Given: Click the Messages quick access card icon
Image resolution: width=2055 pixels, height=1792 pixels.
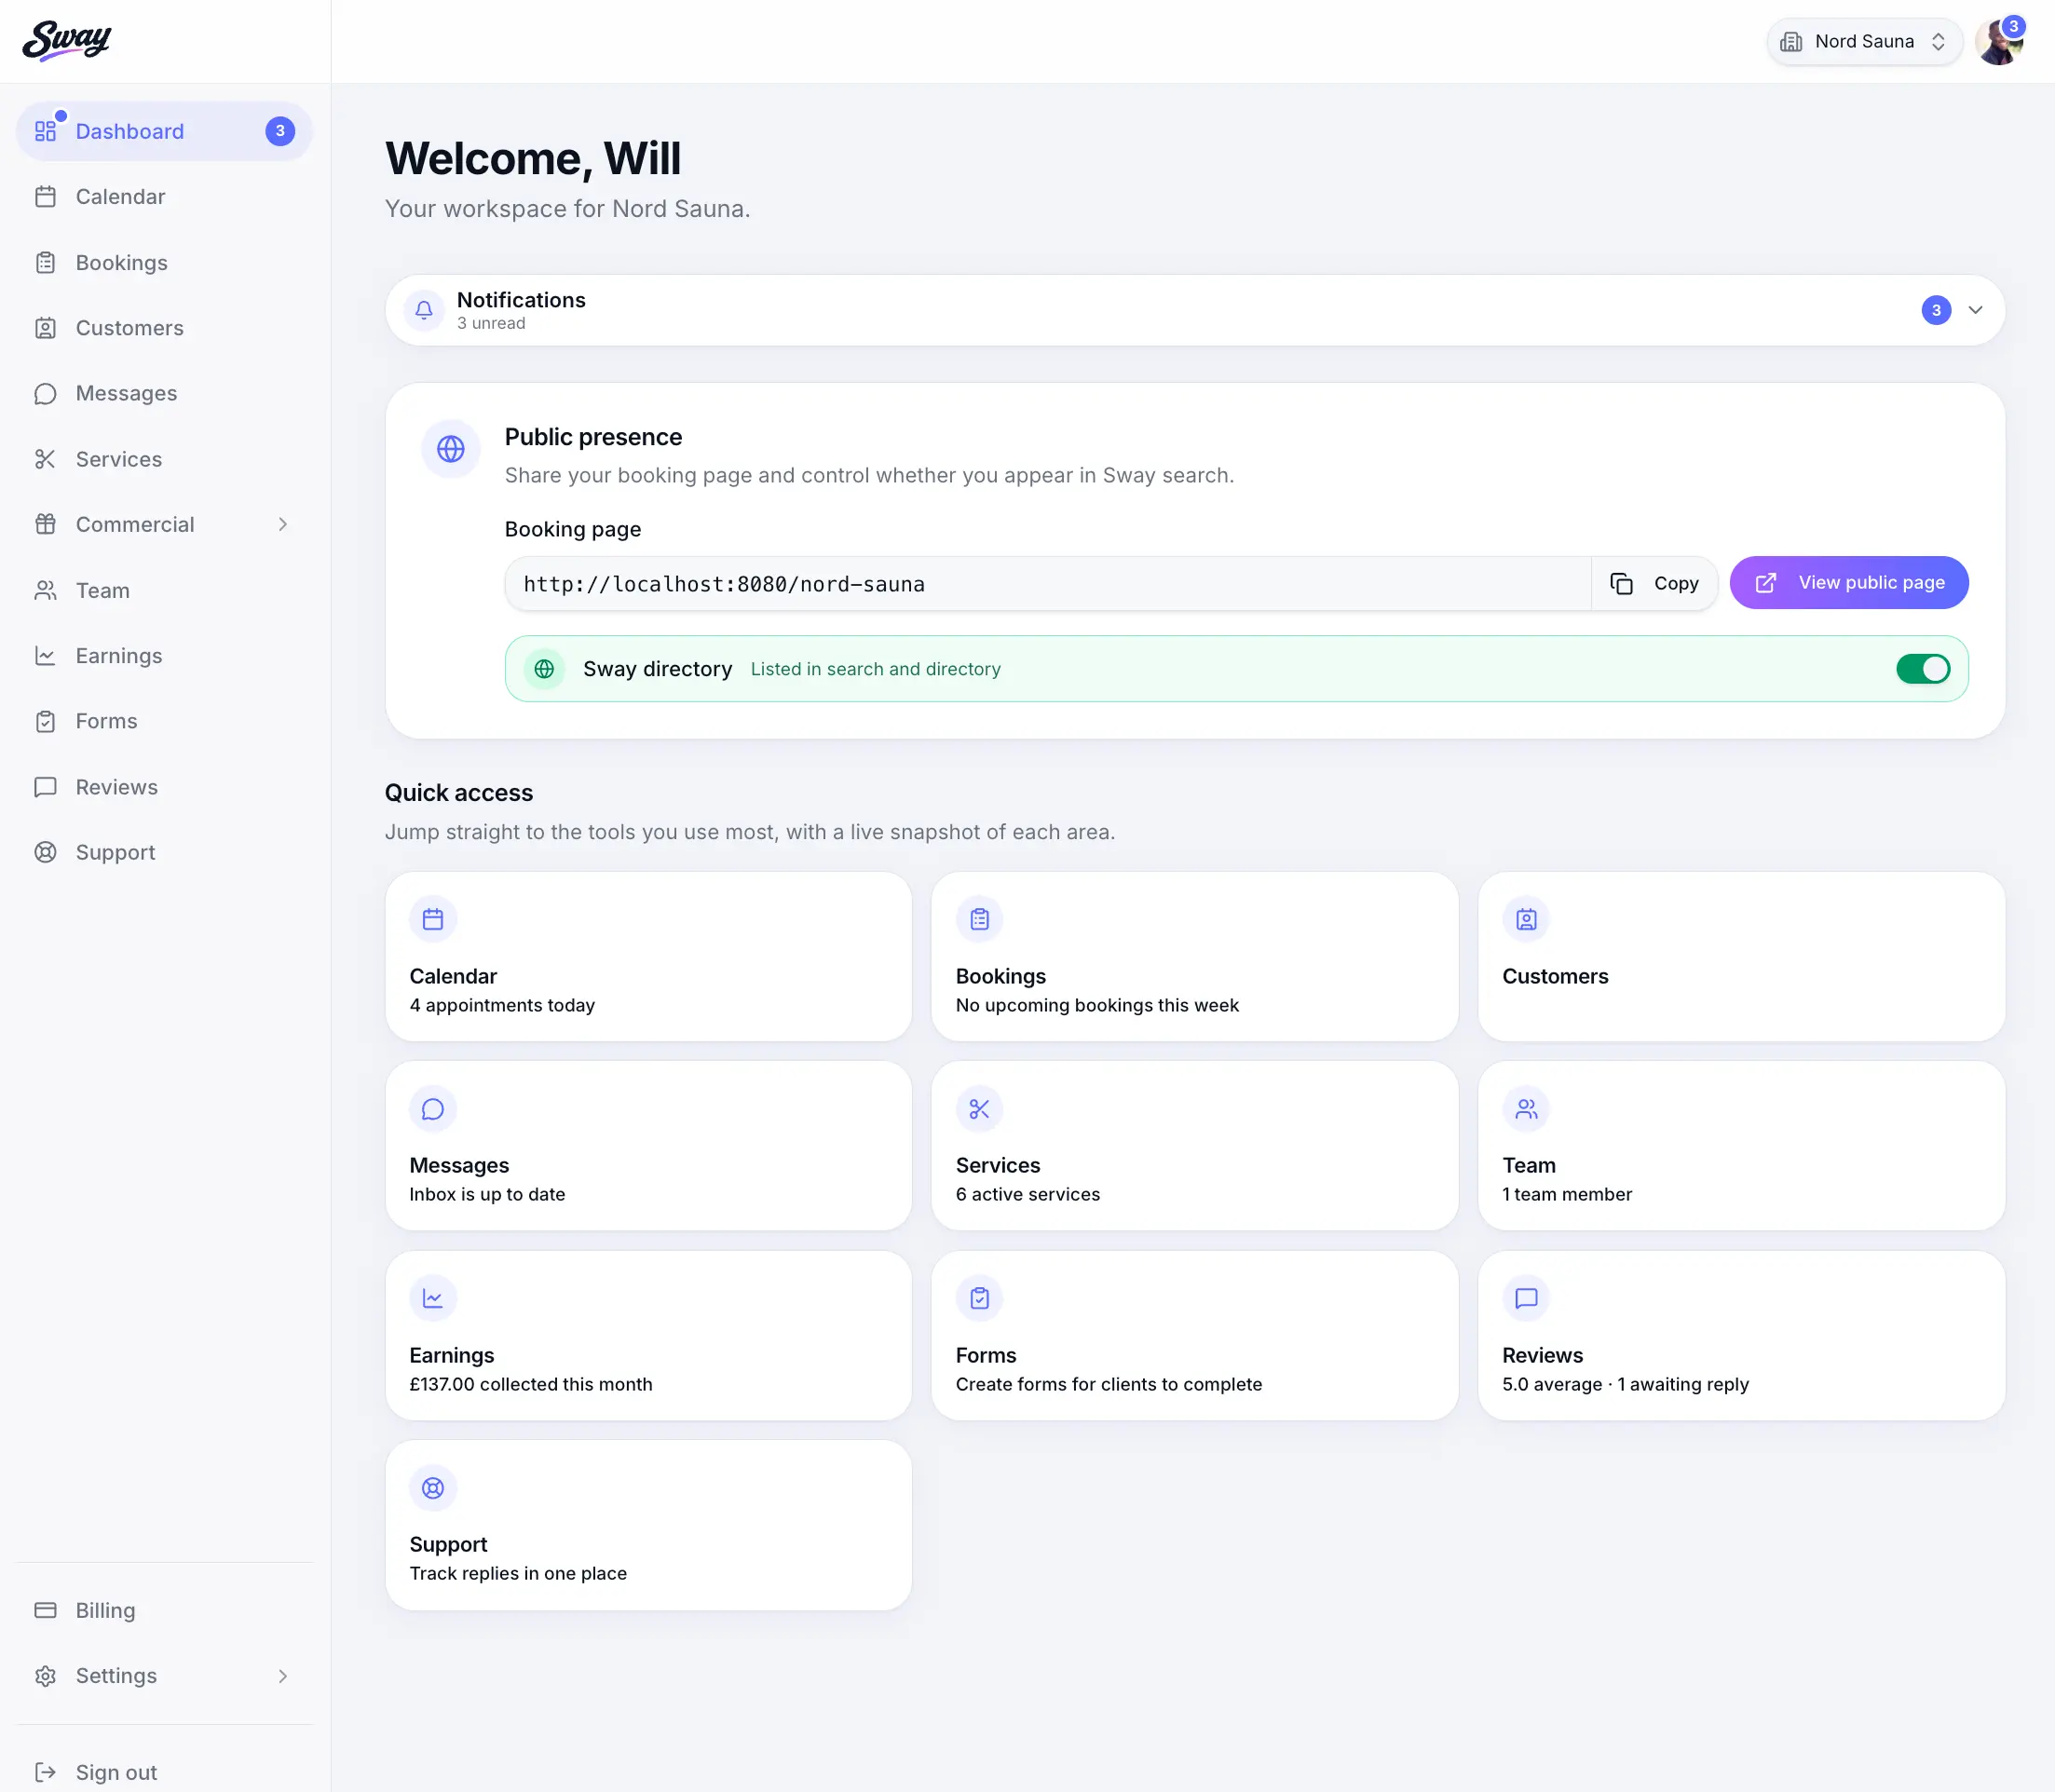Looking at the screenshot, I should (x=433, y=1109).
